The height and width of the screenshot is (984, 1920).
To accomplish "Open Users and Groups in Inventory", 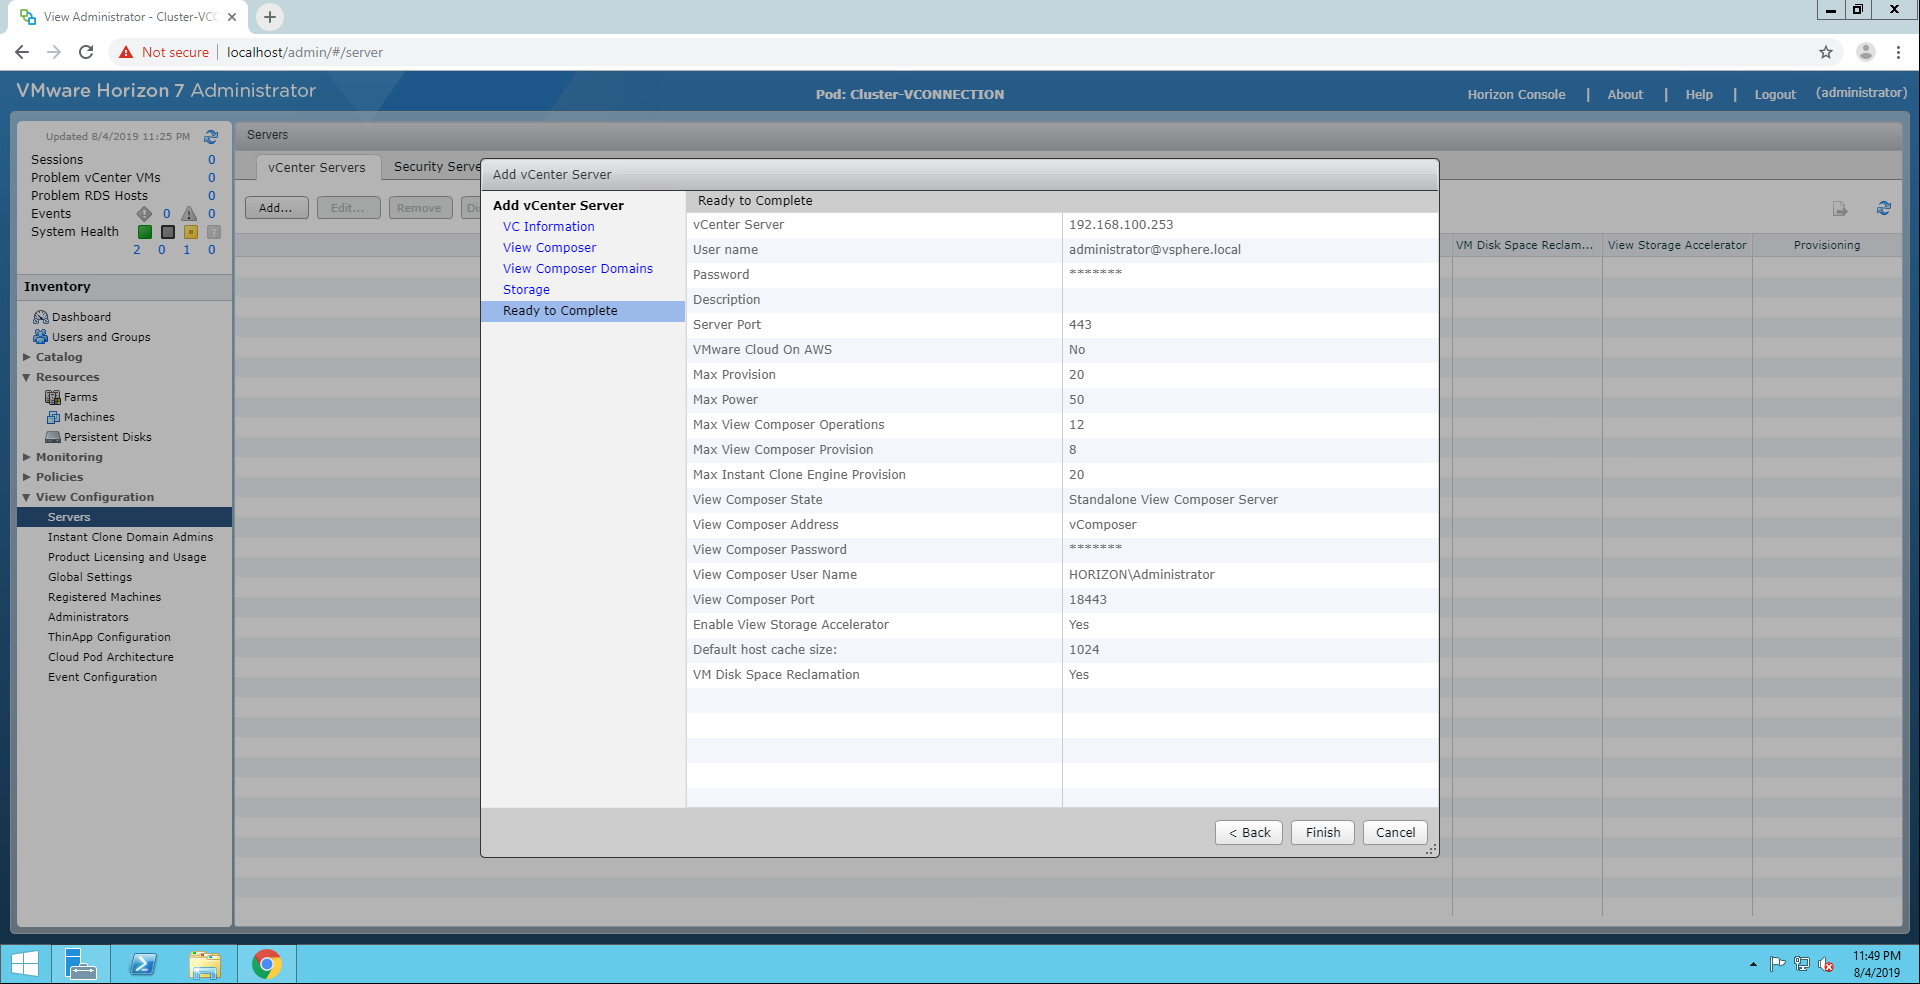I will 100,337.
